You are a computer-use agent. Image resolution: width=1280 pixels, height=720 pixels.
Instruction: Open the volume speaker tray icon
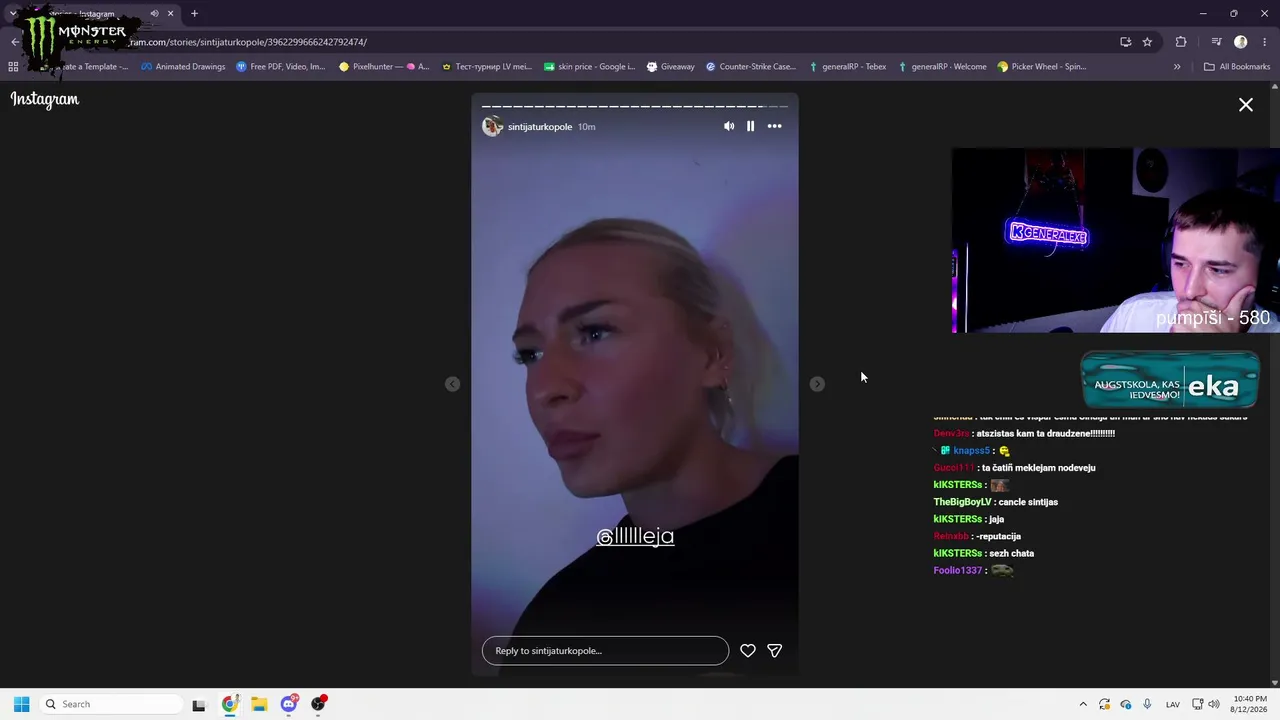[1214, 704]
